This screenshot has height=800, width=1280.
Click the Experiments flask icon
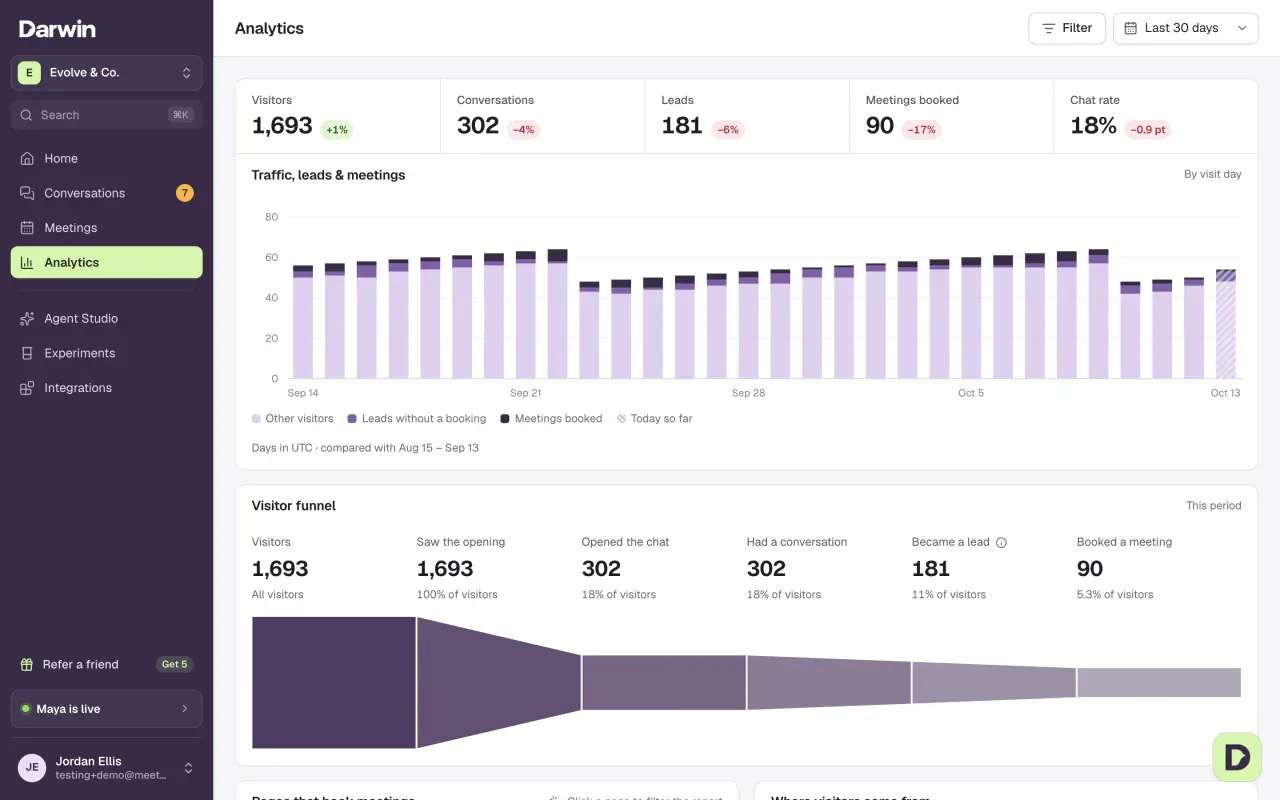pos(27,353)
